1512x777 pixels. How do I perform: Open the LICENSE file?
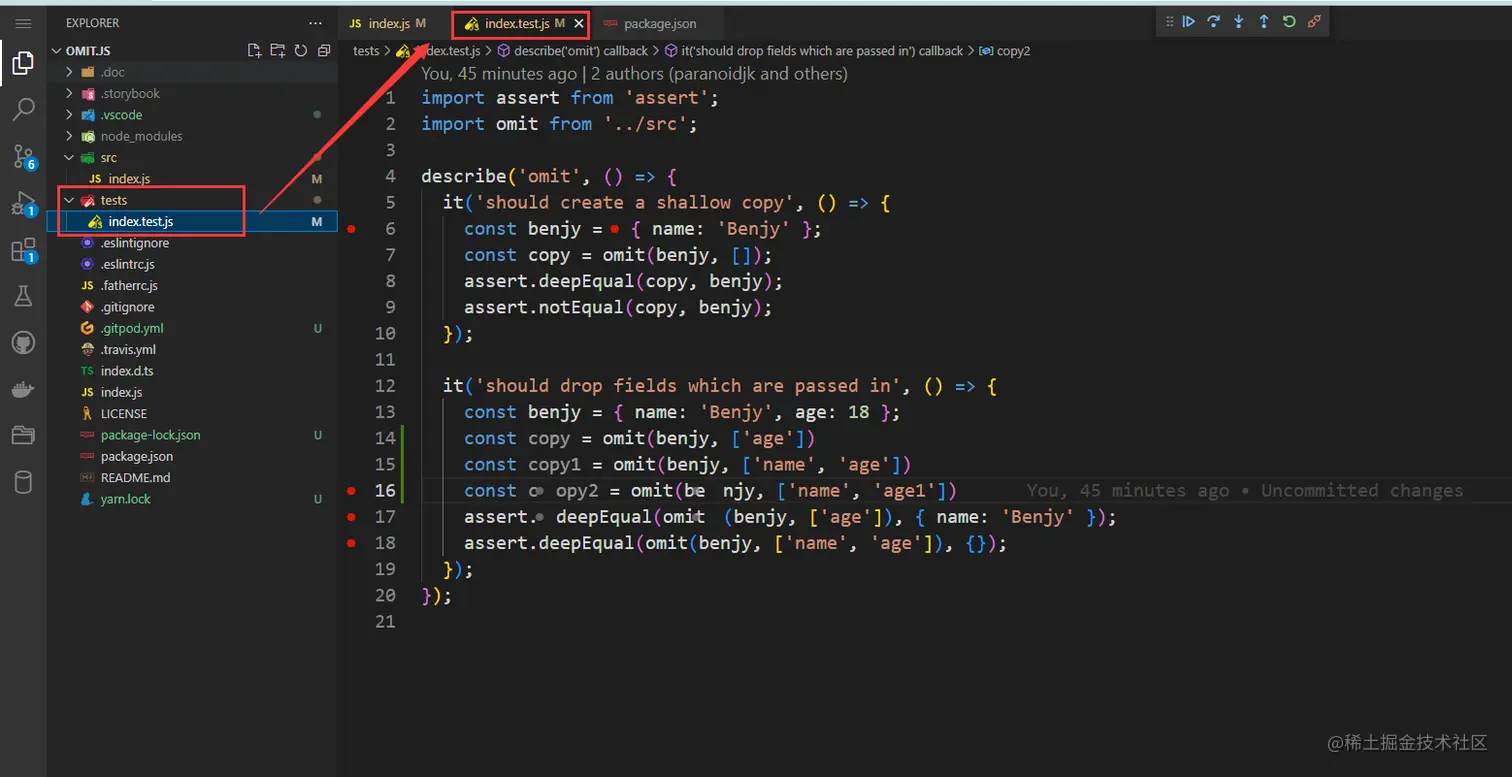pyautogui.click(x=193, y=414)
